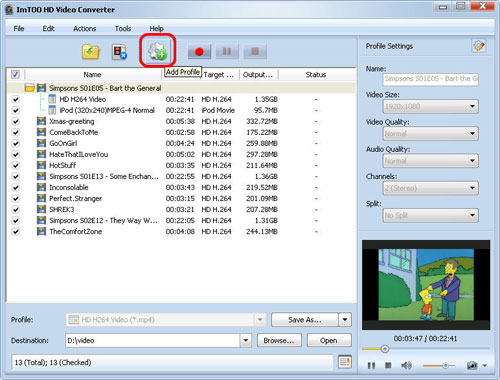500x380 pixels.
Task: Click the film icon beside GoOnGirl
Action: click(x=41, y=143)
